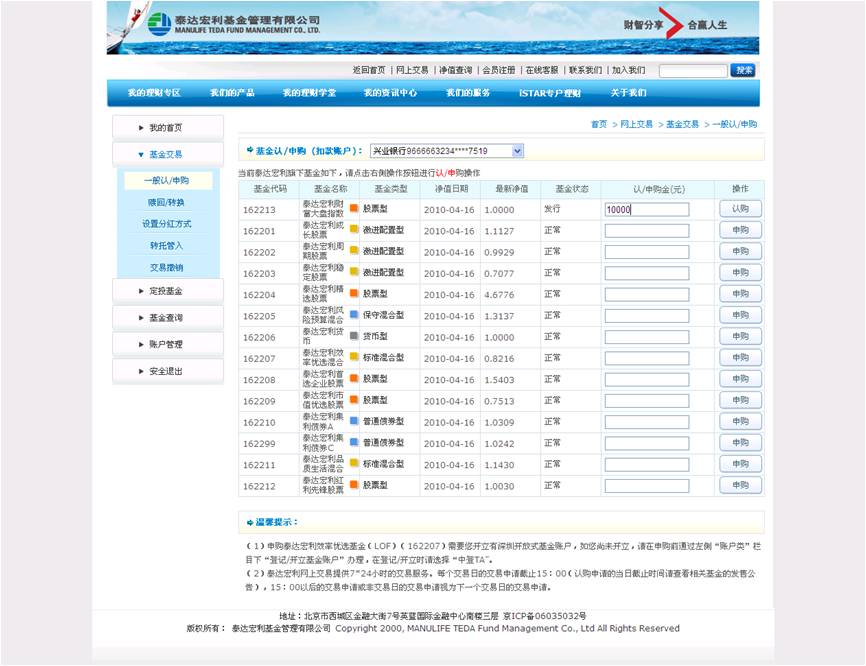Click the 申购 button for fund 162209
The image size is (866, 666).
click(x=741, y=400)
